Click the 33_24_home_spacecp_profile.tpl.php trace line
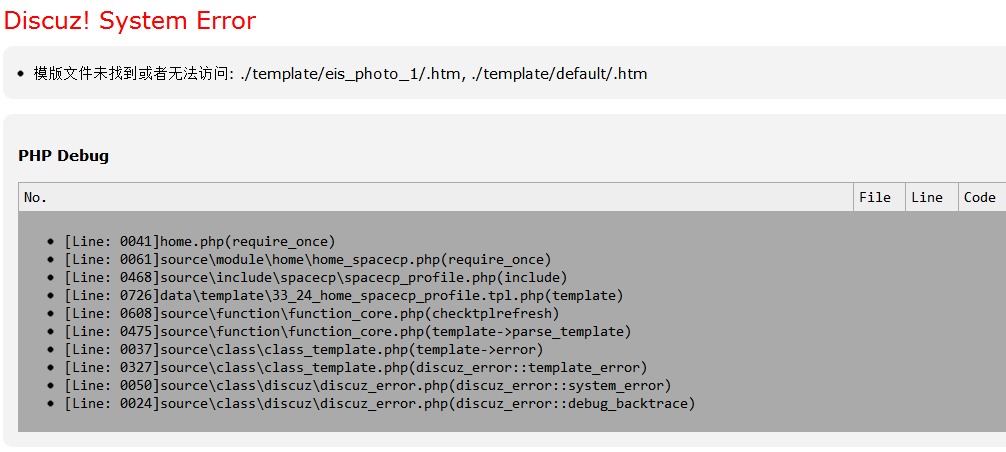This screenshot has height=452, width=1006. tap(344, 296)
